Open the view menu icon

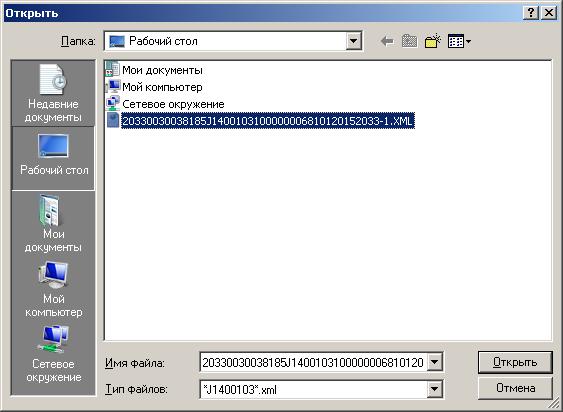click(459, 42)
